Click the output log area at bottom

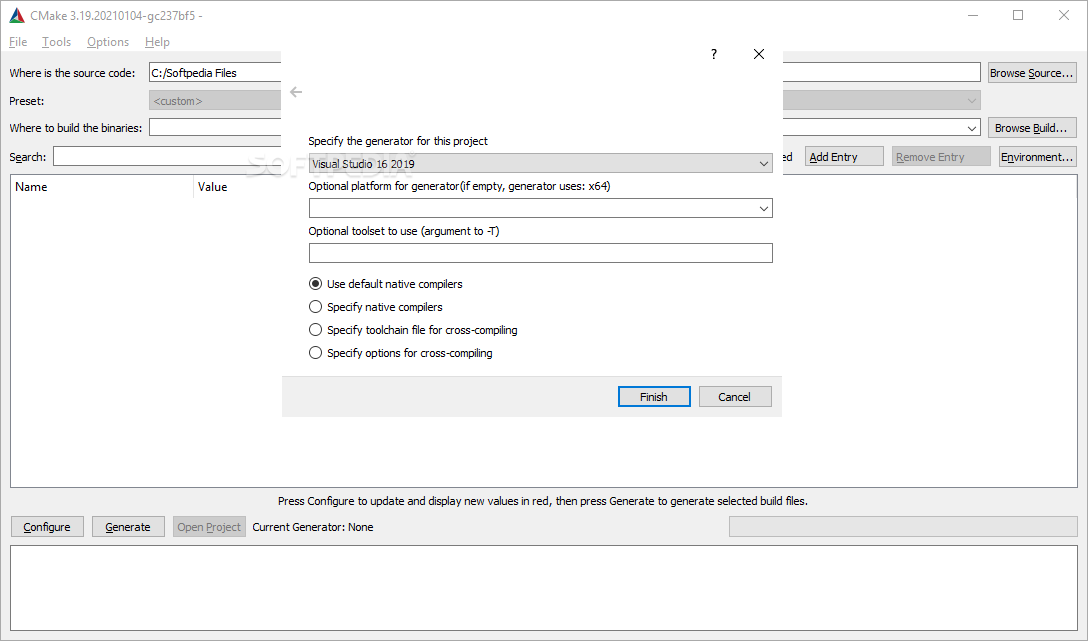coord(543,588)
